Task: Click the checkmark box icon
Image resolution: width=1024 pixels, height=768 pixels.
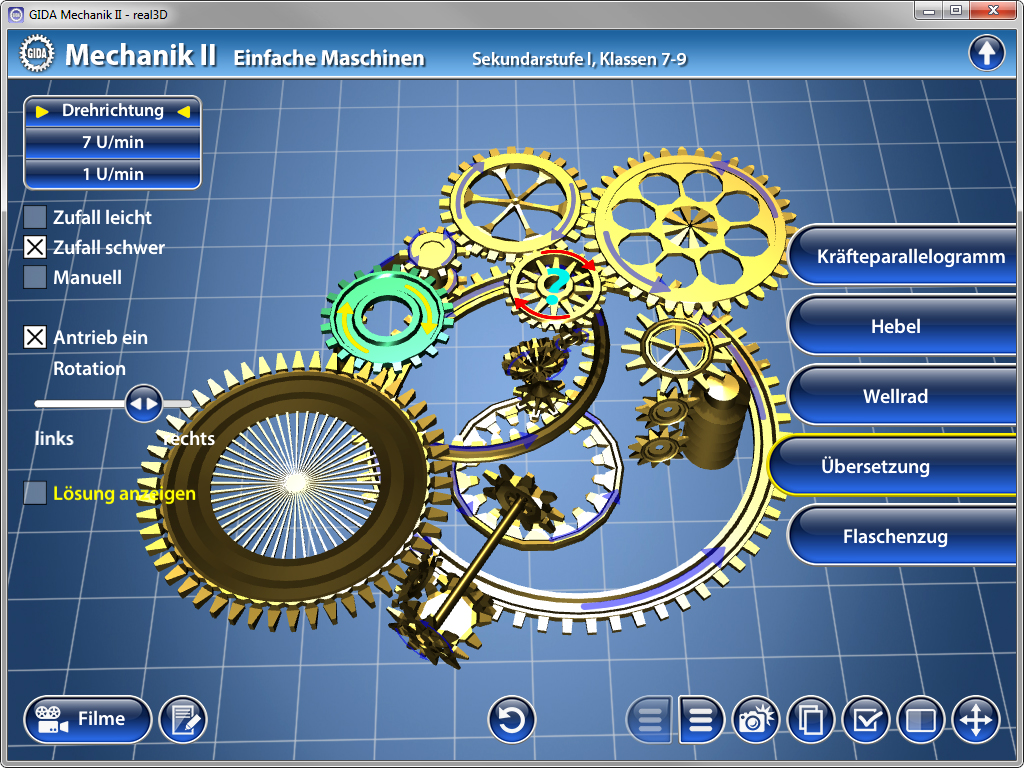Action: coord(866,720)
